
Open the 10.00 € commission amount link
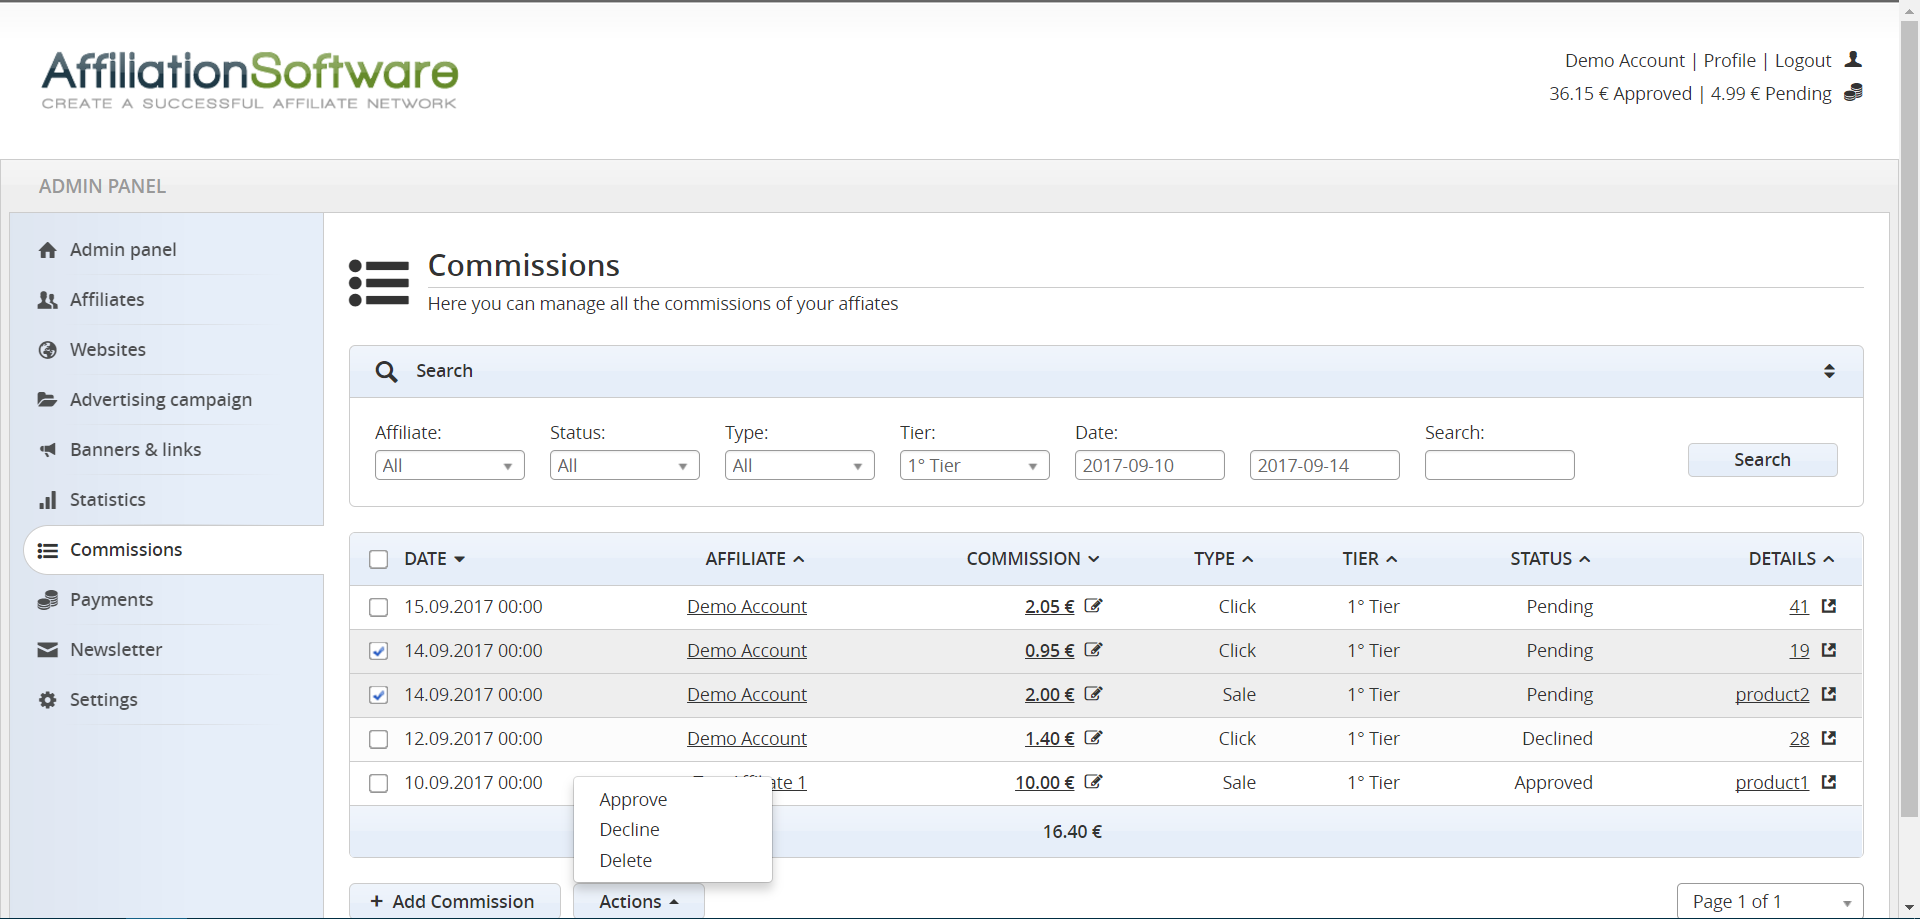tap(1045, 783)
